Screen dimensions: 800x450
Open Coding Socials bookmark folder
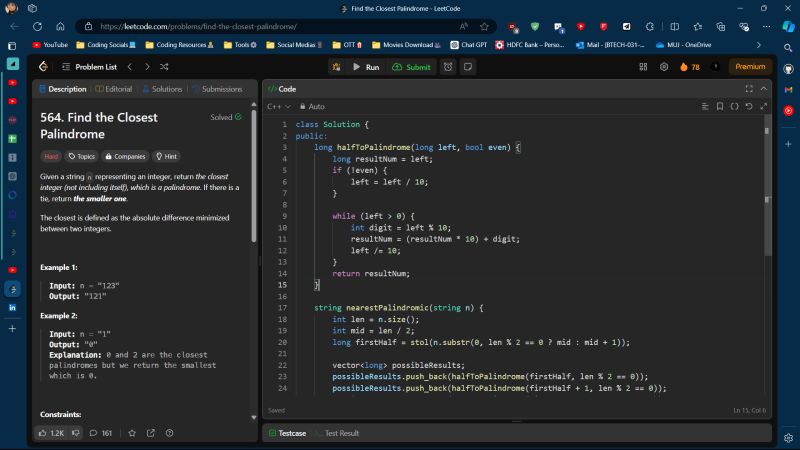106,45
